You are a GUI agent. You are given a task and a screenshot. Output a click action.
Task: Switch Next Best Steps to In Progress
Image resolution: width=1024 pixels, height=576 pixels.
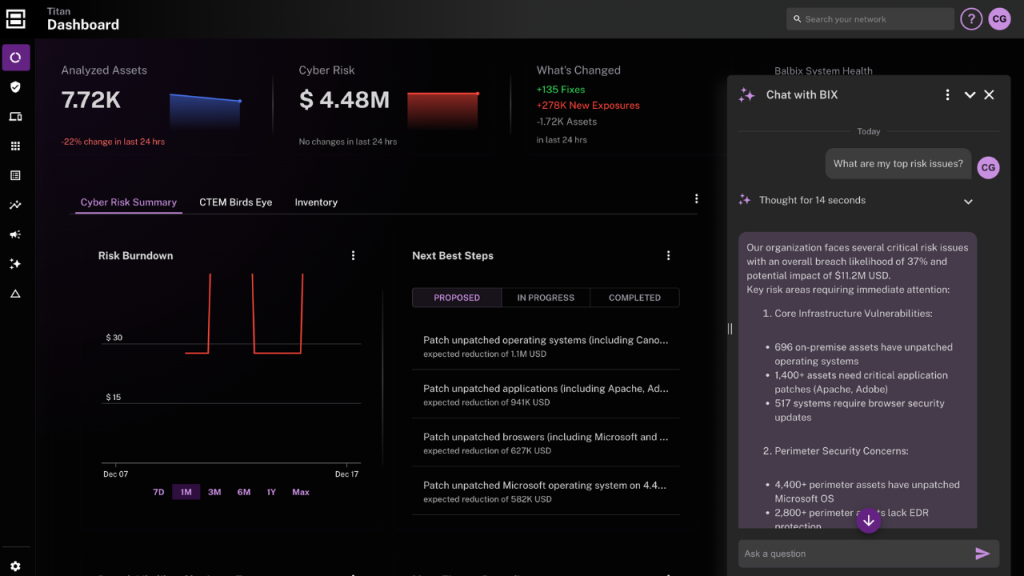coord(545,298)
